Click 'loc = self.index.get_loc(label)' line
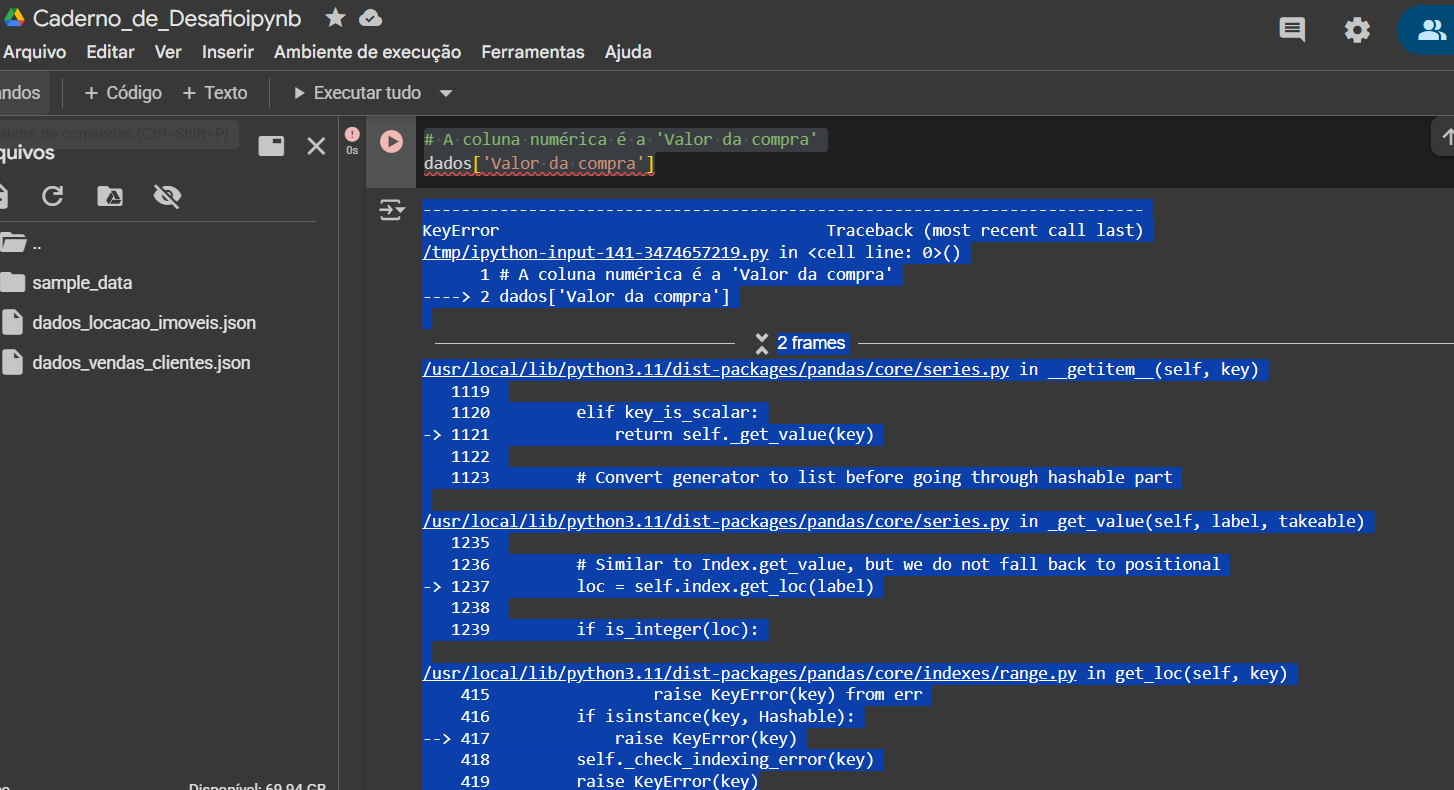This screenshot has width=1454, height=790. pos(725,586)
